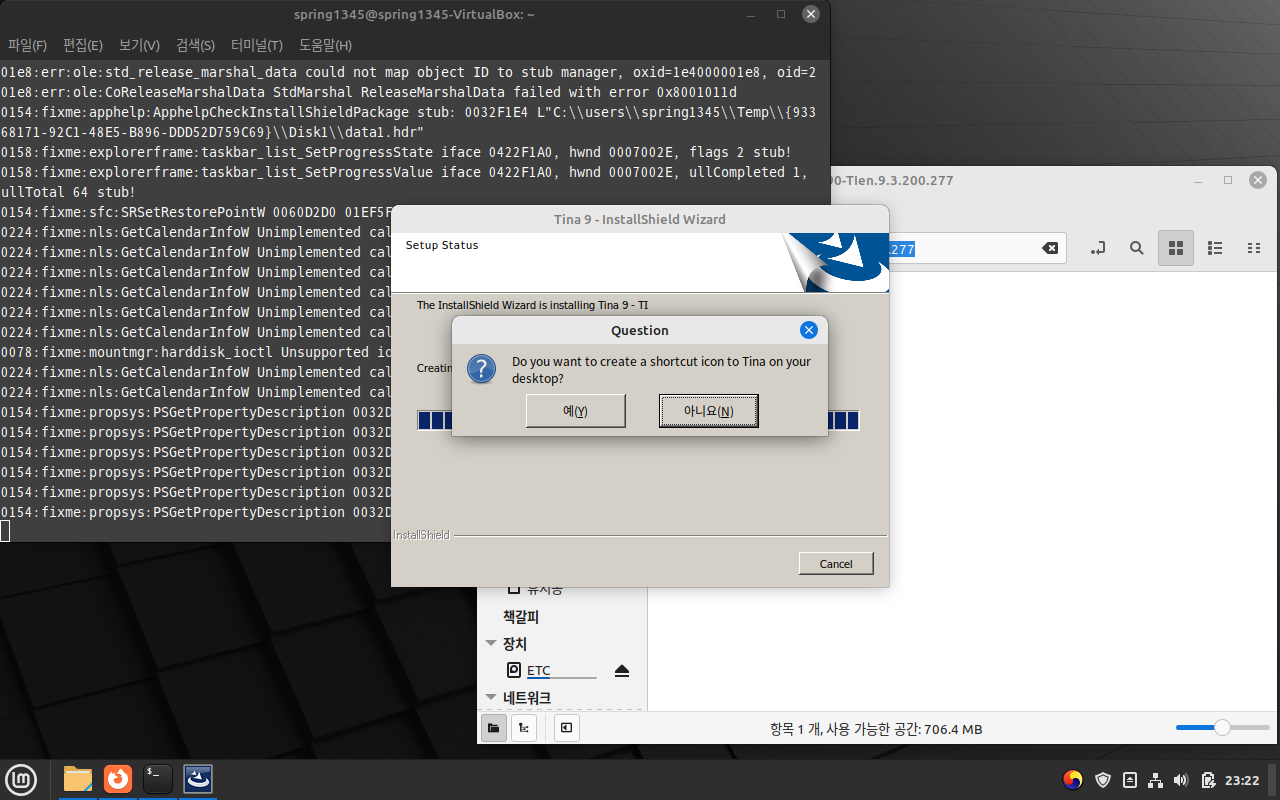Click the installation progress bar
The width and height of the screenshot is (1280, 800).
click(x=638, y=420)
